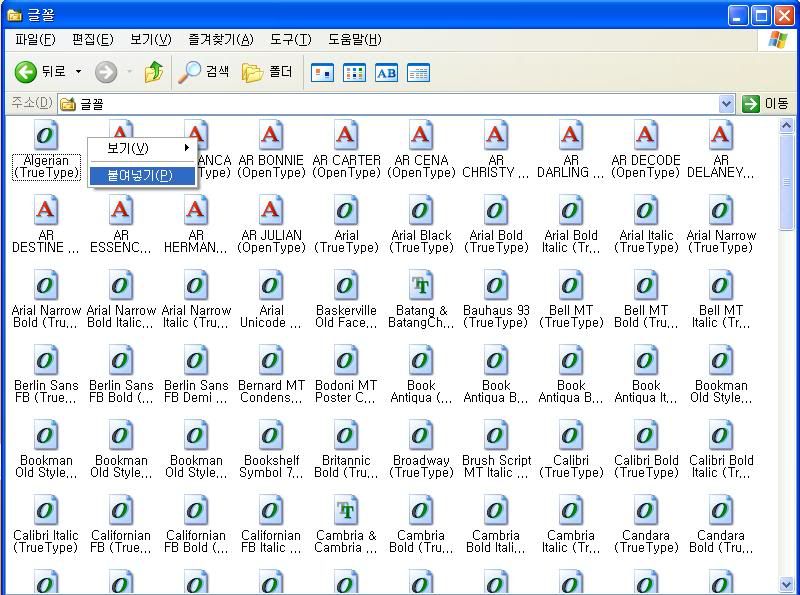This screenshot has width=800, height=595.
Task: Open the Search (검색) pane
Action: coord(204,72)
